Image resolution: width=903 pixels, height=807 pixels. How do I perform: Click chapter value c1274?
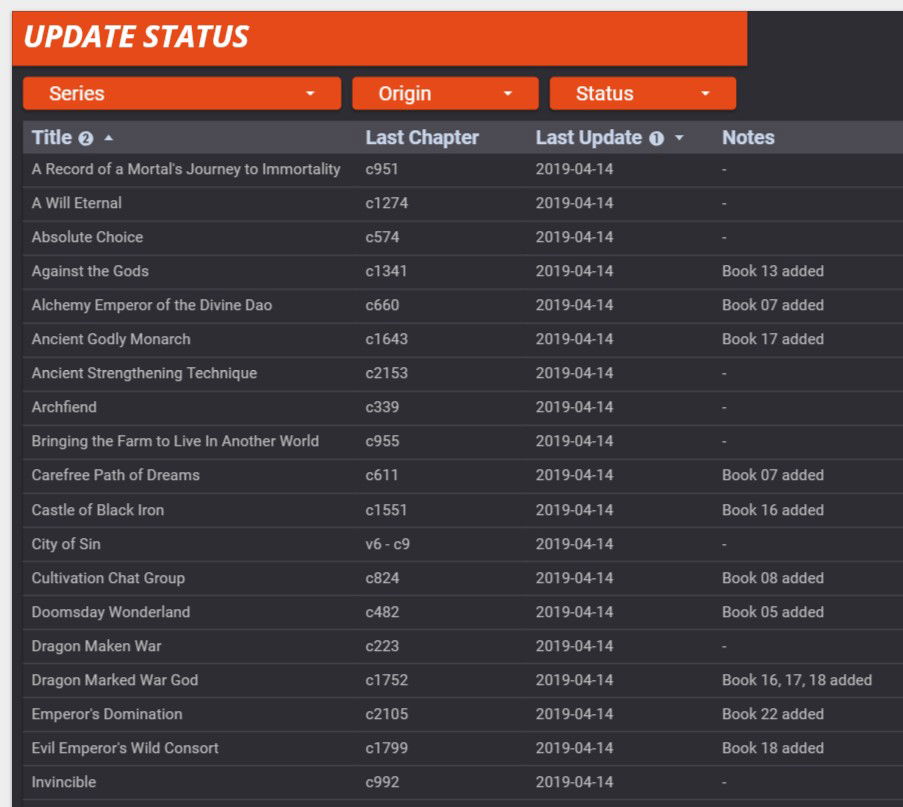click(386, 203)
